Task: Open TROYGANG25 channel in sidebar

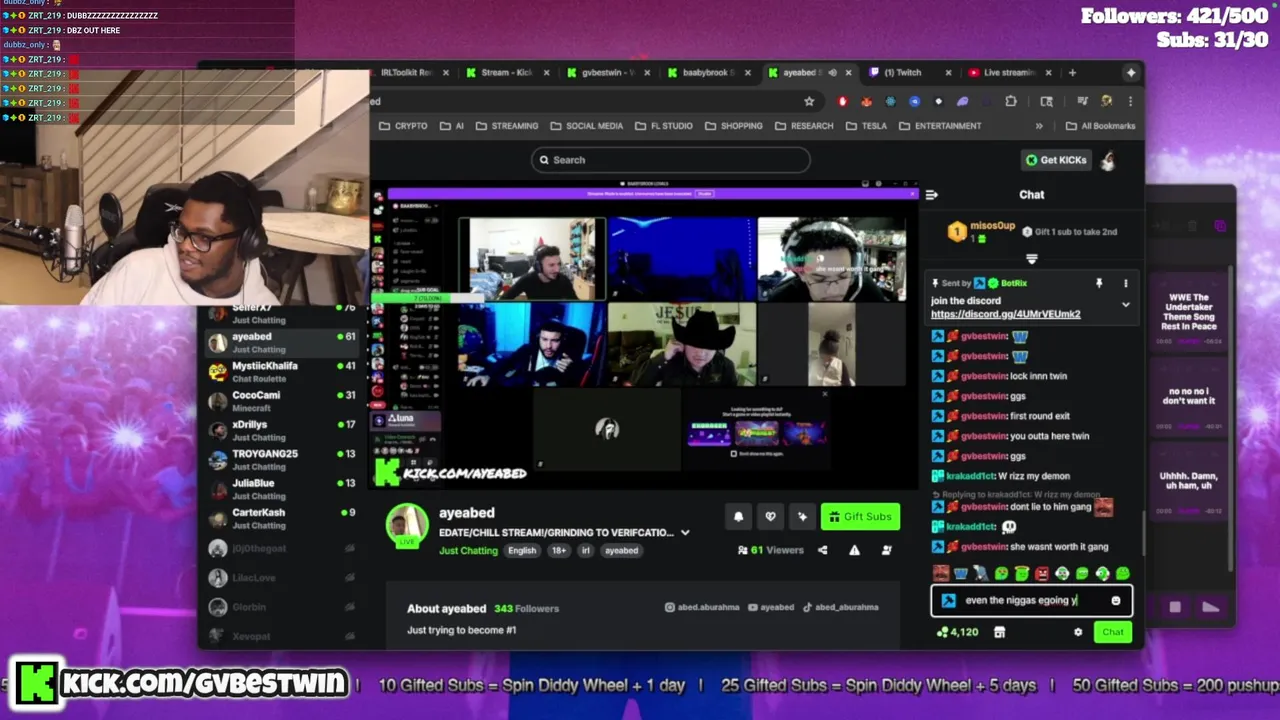Action: coord(280,460)
